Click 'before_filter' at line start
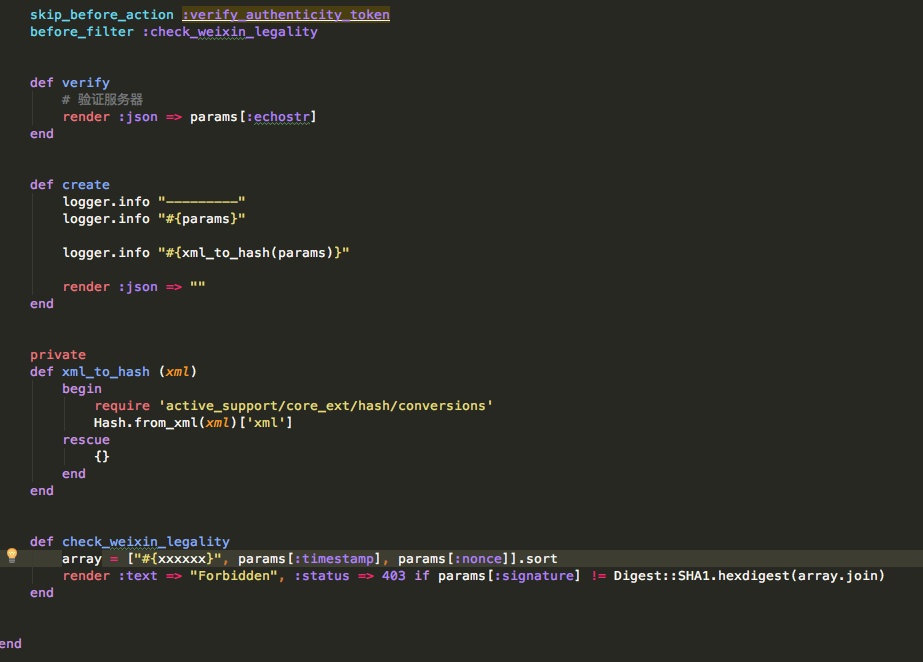The image size is (923, 662). (x=82, y=32)
